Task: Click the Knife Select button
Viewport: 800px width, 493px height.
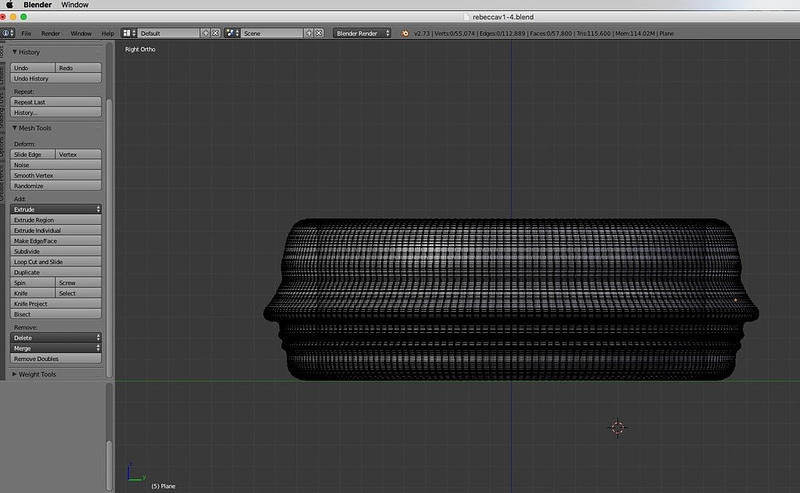Action: (78, 293)
